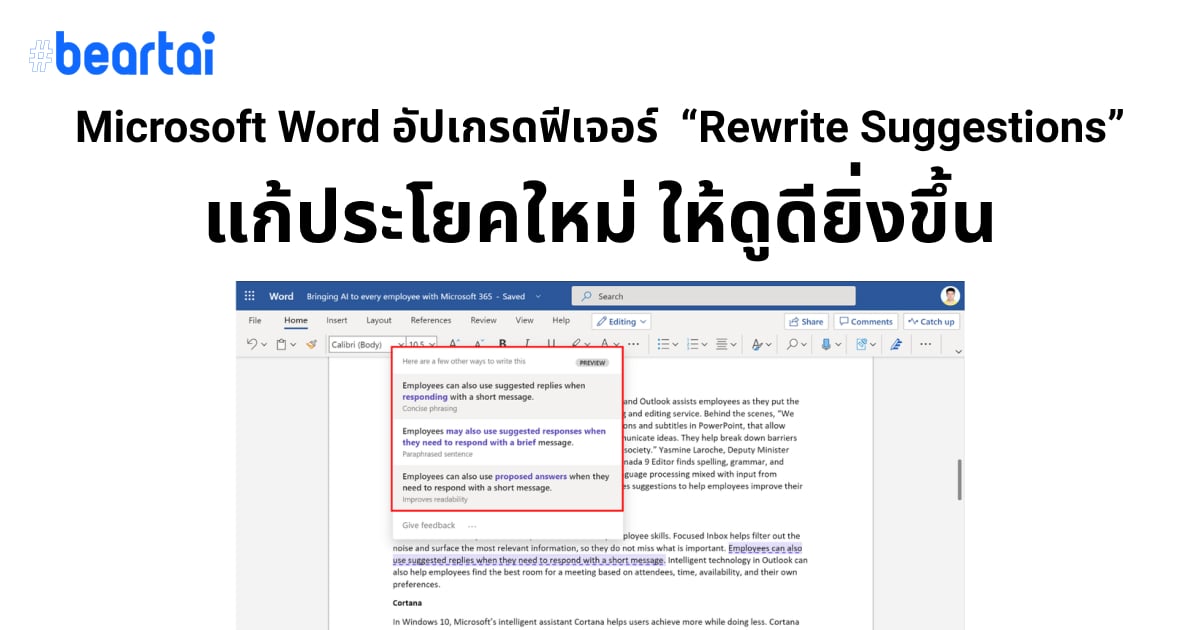
Task: Open the far-right More options ellipsis
Action: (925, 344)
